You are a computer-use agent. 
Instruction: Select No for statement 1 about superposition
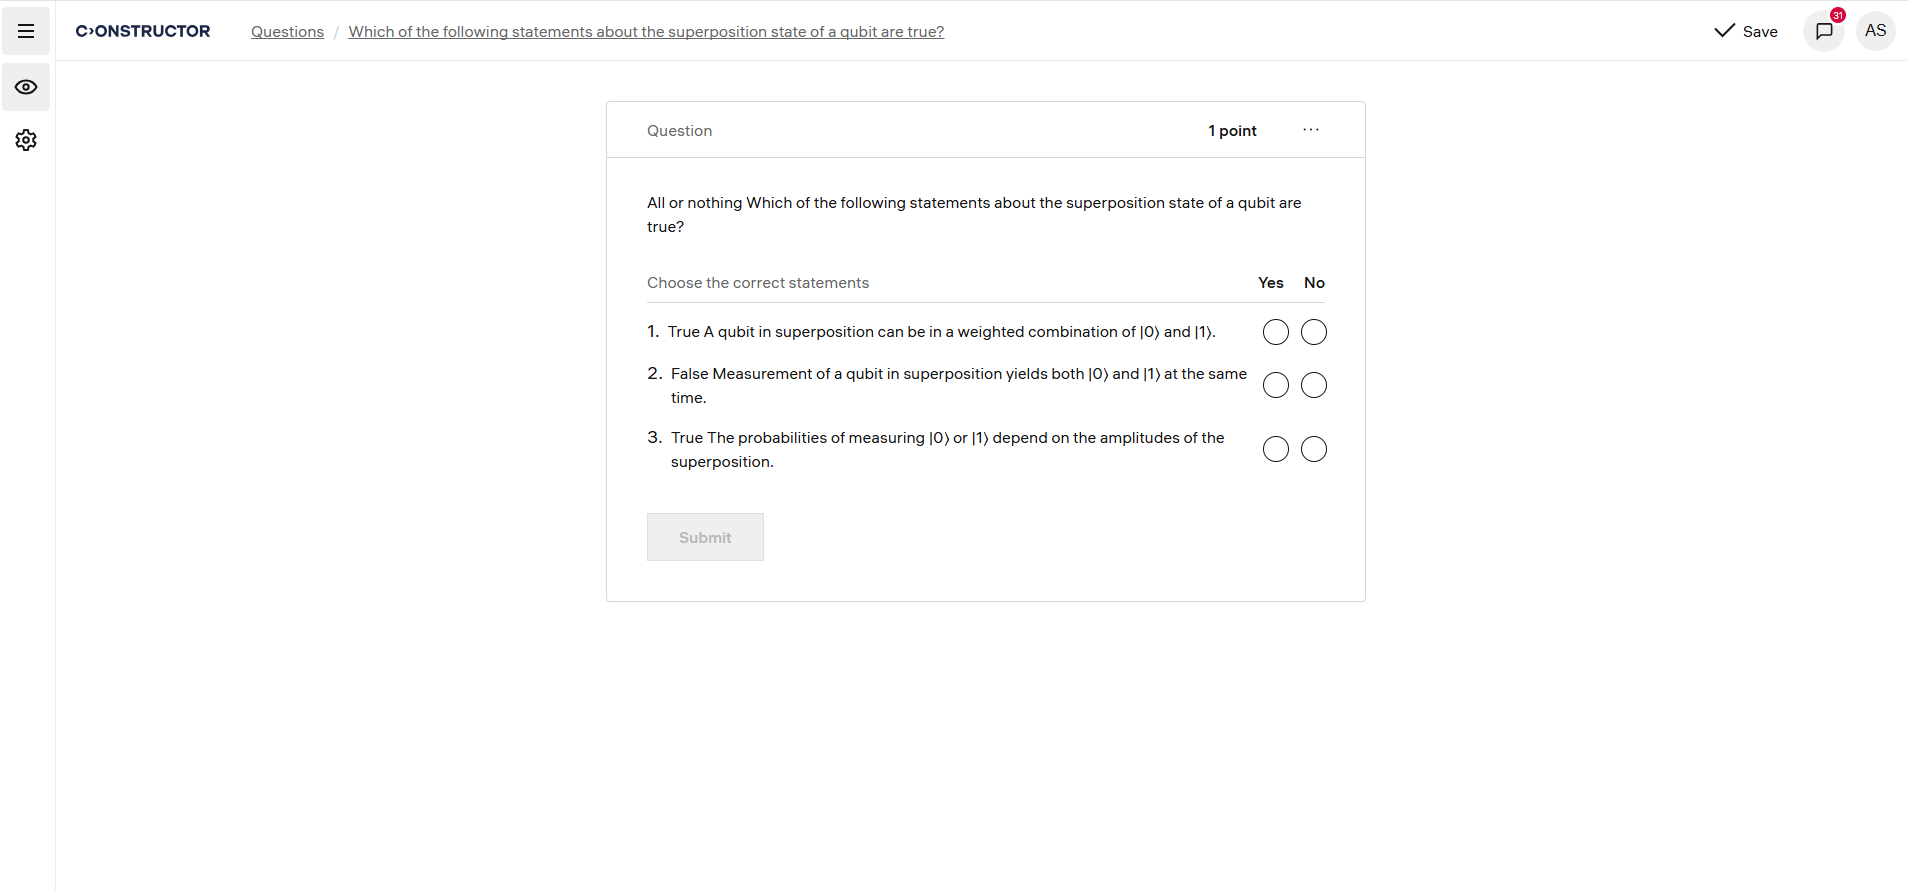(1314, 332)
